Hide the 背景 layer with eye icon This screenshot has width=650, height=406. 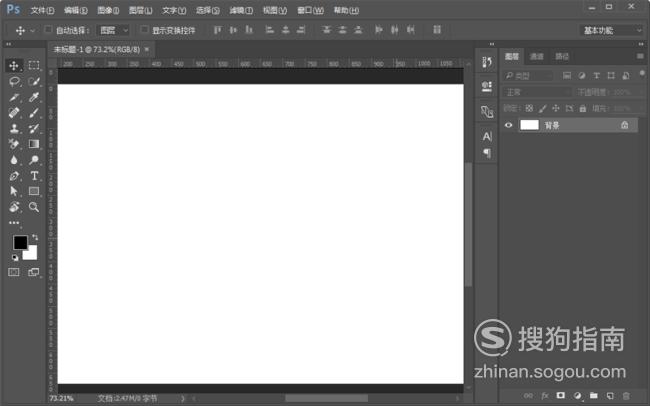[509, 125]
